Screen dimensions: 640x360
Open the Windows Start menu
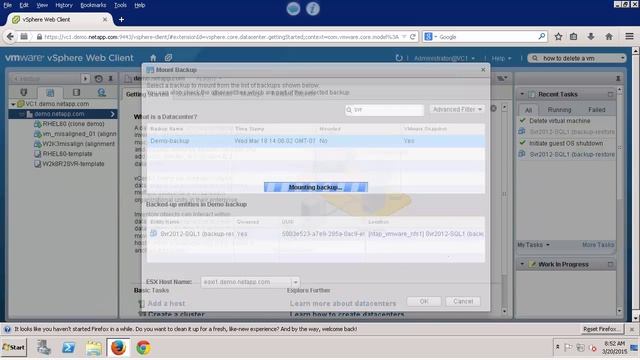pos(14,347)
